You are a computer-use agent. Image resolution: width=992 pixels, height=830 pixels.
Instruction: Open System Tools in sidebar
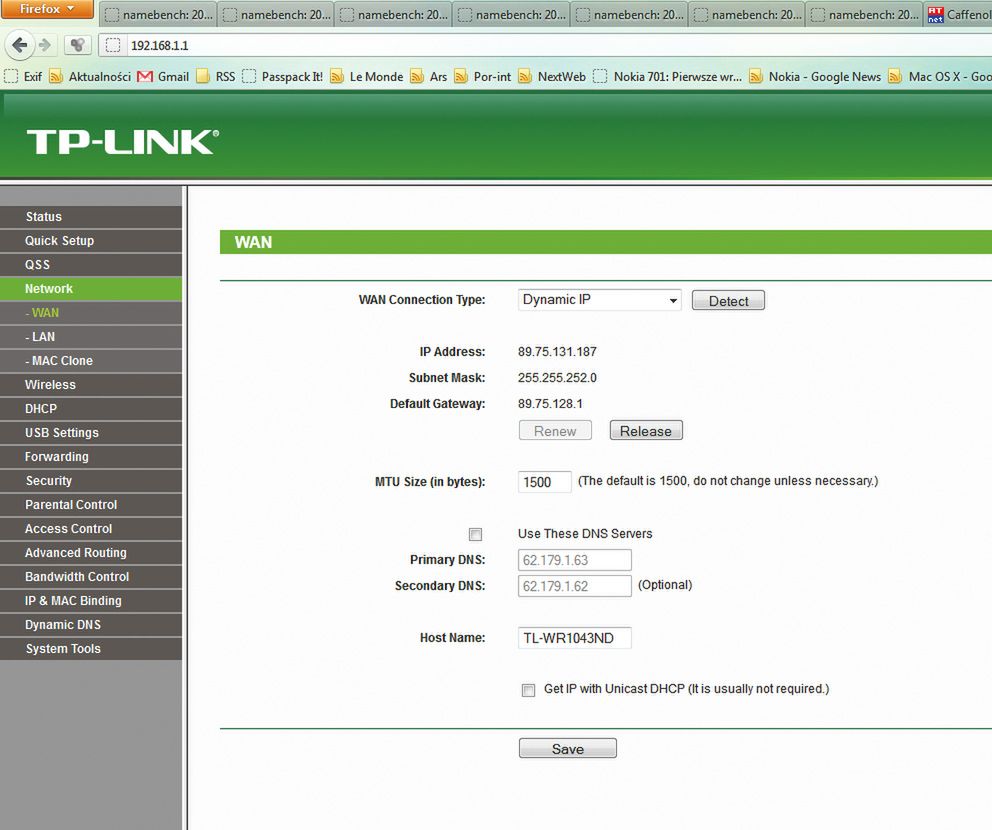(x=90, y=649)
